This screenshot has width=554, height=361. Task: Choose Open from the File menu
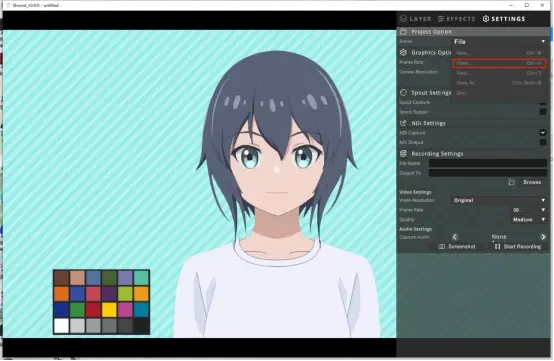[499, 63]
